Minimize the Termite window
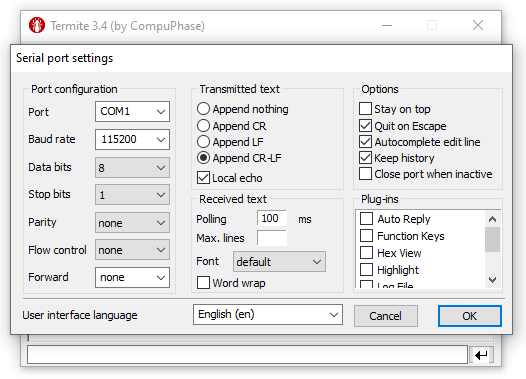Viewport: 526px width, 379px height. [x=387, y=25]
